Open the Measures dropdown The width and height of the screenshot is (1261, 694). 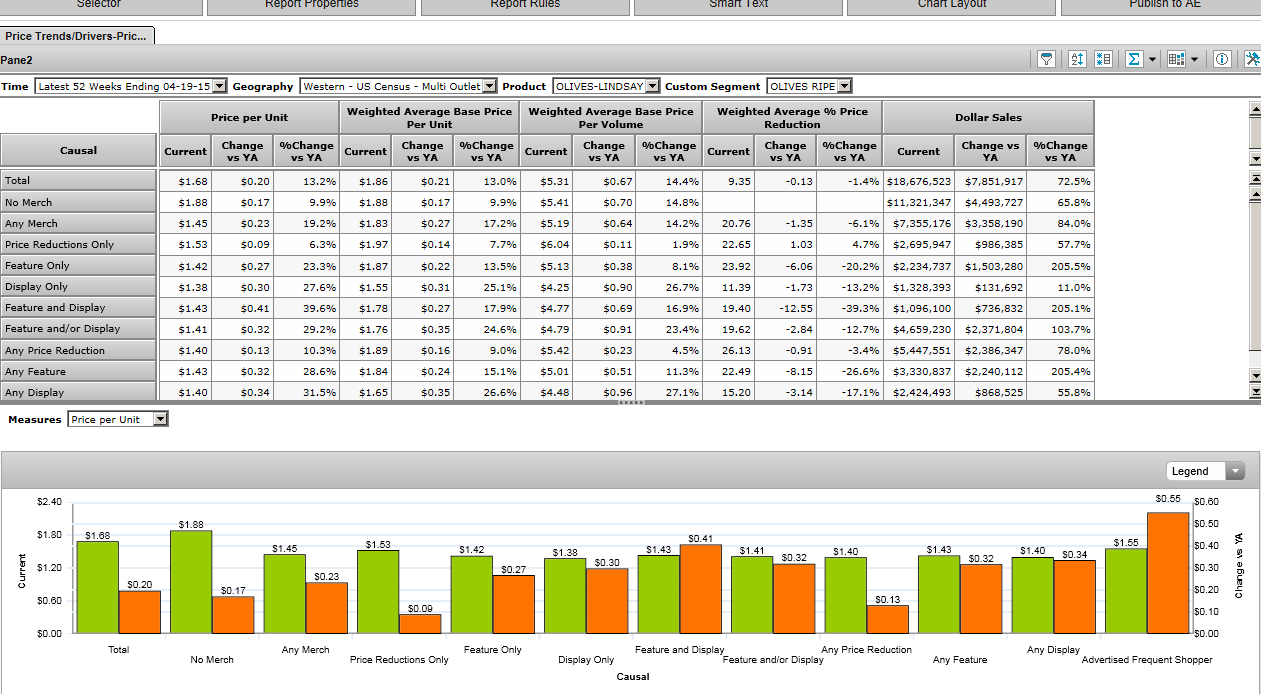pyautogui.click(x=160, y=420)
